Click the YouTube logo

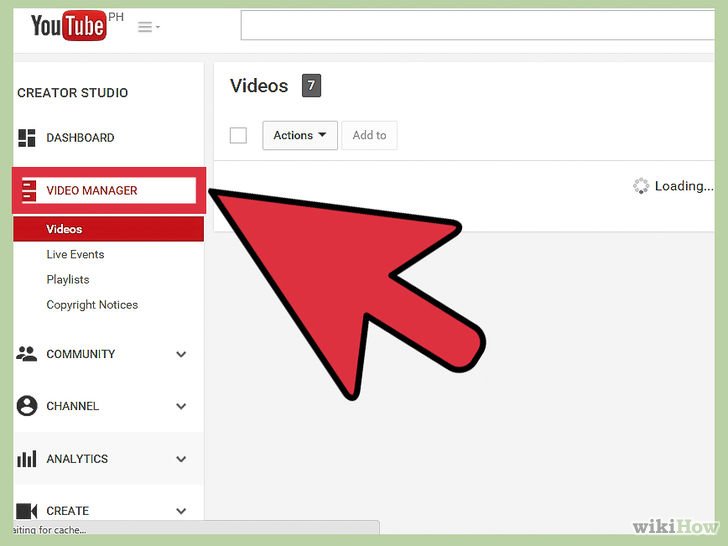coord(69,26)
